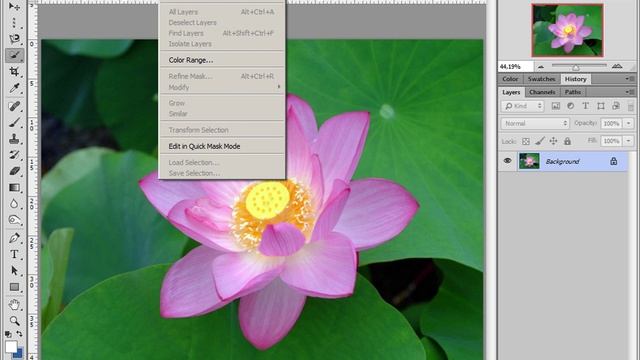Switch to the Channels tab
The image size is (640, 360).
542,92
